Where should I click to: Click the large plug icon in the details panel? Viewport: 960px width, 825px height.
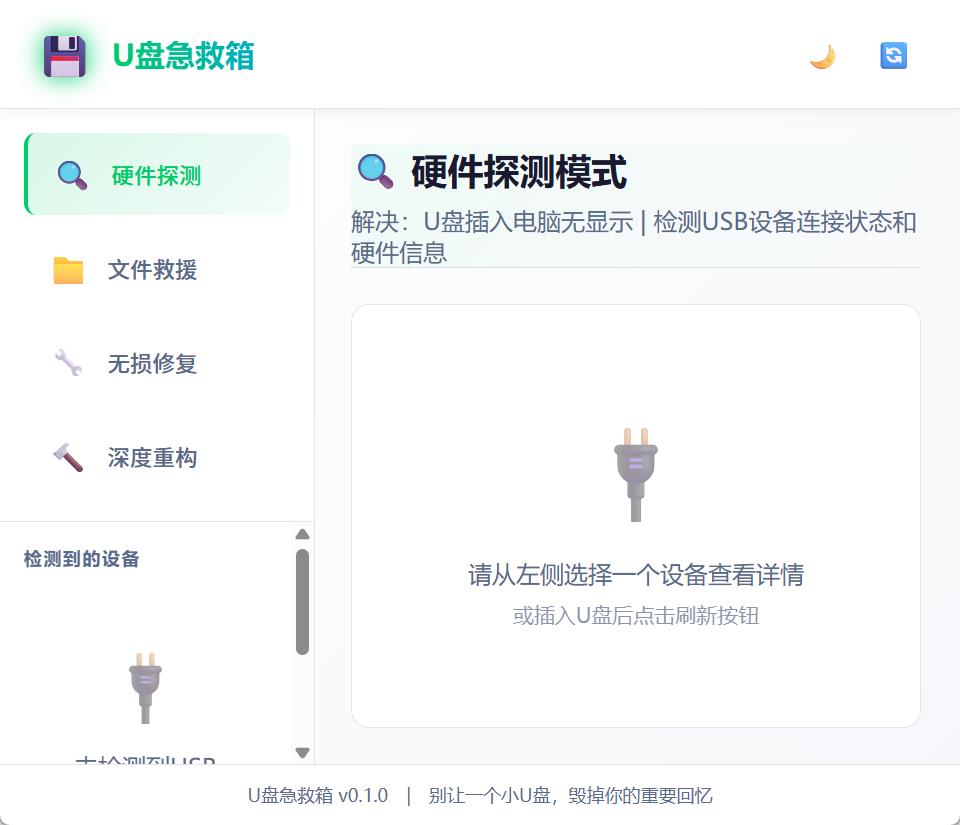click(x=635, y=473)
